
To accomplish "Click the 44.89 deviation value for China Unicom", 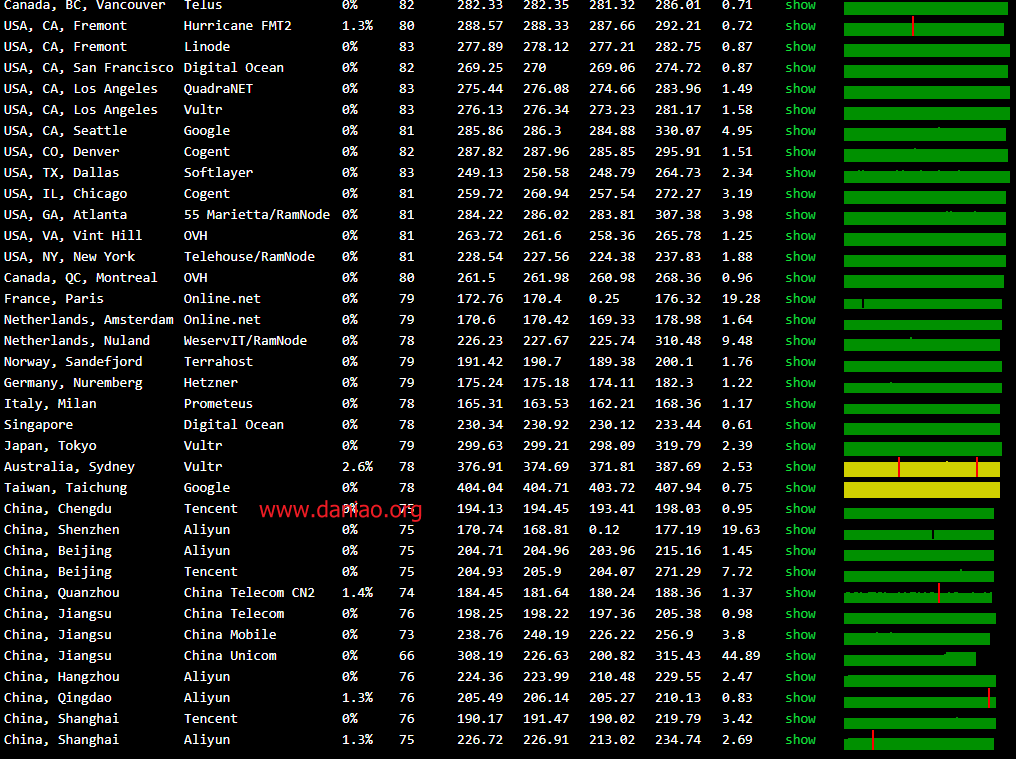I will point(741,655).
